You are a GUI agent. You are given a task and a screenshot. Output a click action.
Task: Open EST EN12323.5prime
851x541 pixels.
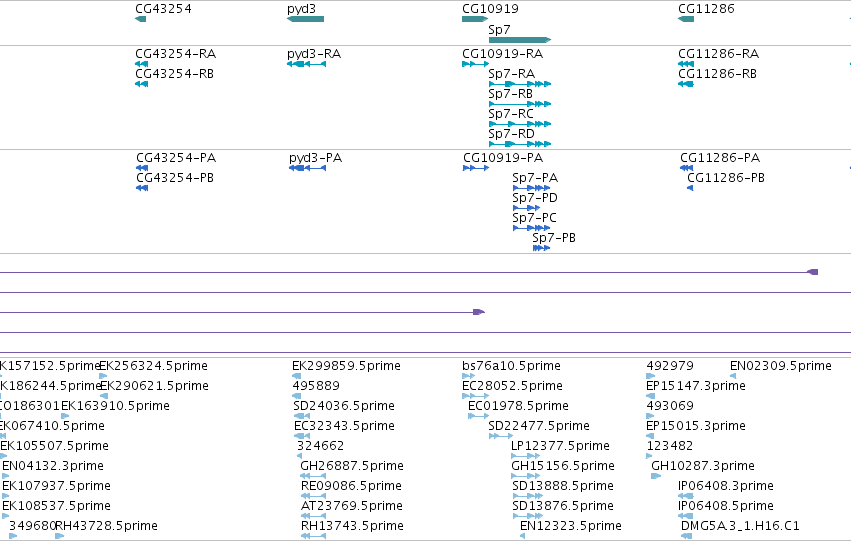pos(571,526)
